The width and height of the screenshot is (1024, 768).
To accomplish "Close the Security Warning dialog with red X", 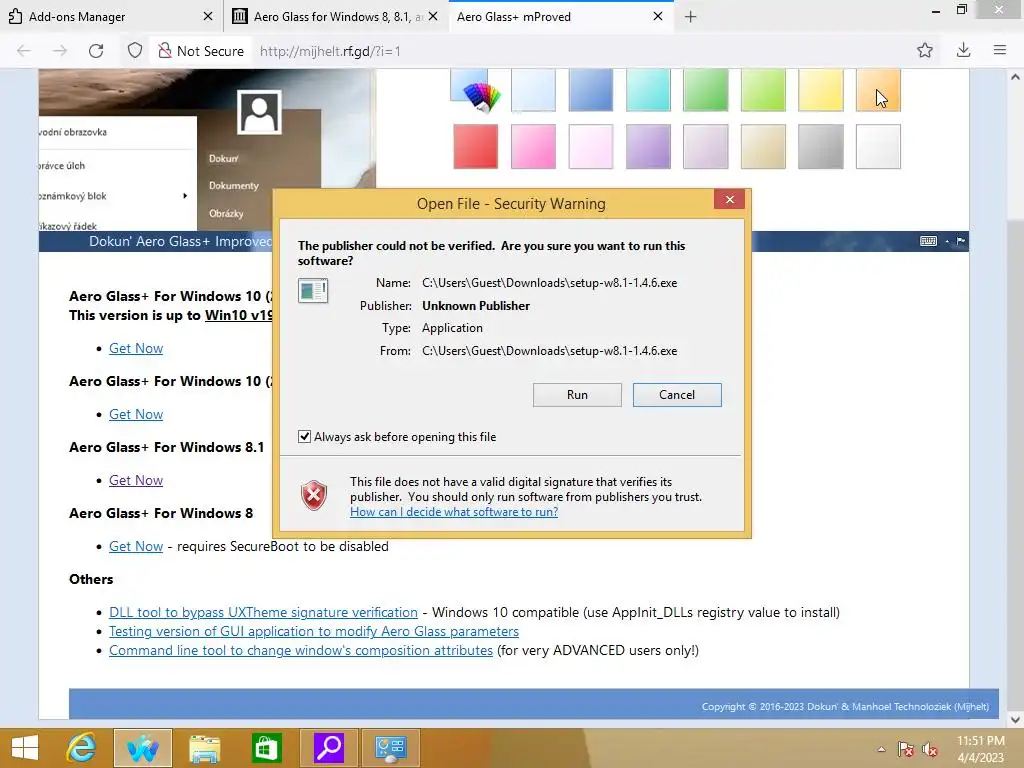I will point(729,200).
